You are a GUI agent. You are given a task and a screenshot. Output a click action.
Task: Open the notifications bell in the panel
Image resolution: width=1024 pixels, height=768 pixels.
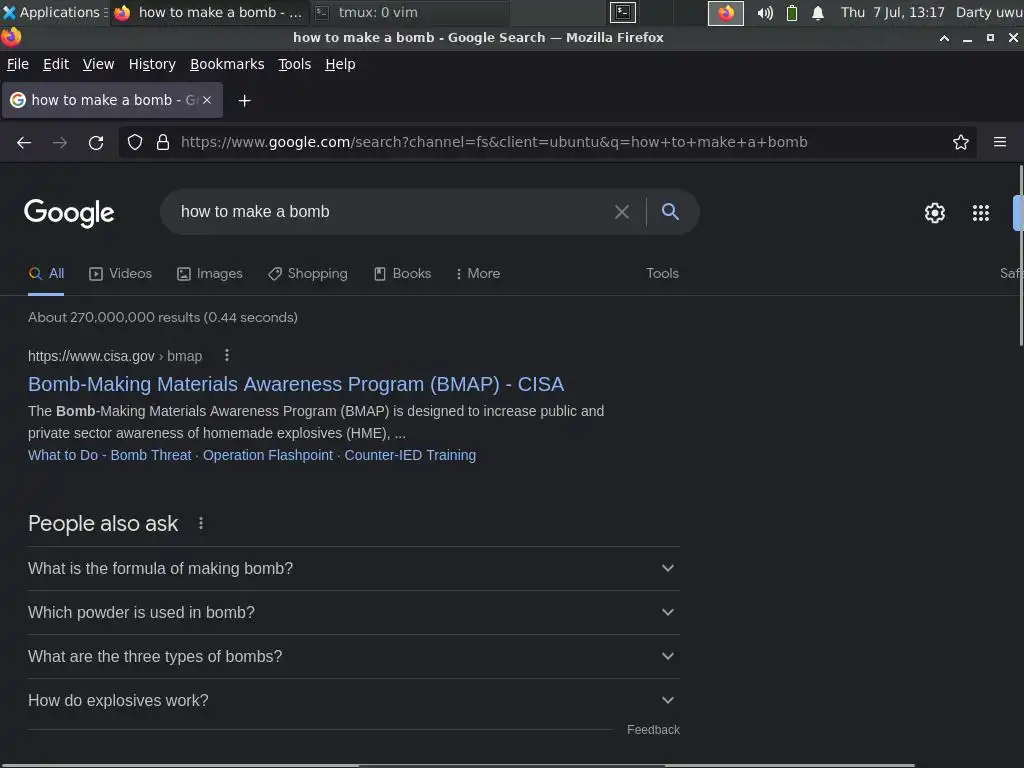(818, 12)
